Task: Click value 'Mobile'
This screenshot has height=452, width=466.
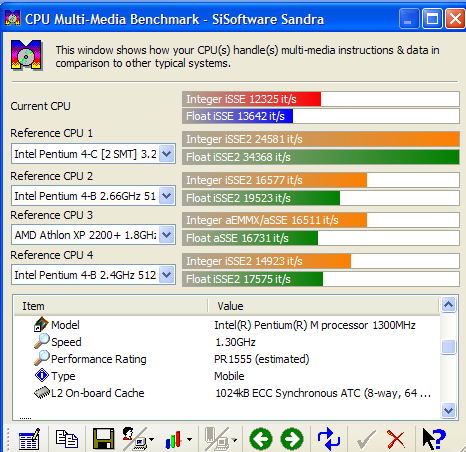Action: pos(229,376)
